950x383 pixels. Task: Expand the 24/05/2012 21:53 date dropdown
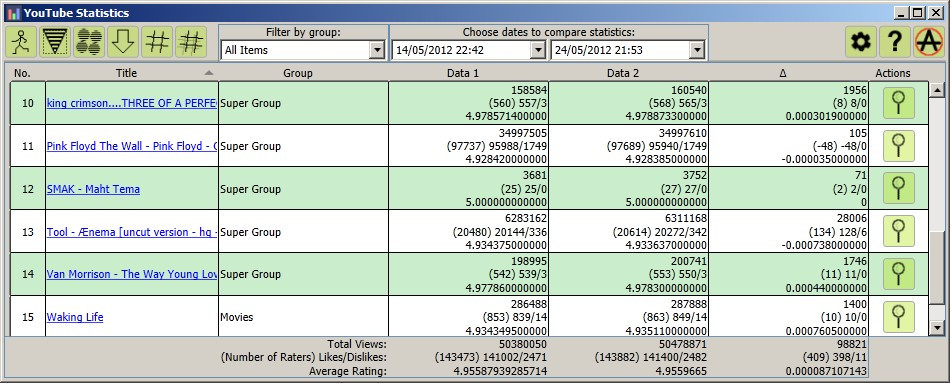pos(697,50)
